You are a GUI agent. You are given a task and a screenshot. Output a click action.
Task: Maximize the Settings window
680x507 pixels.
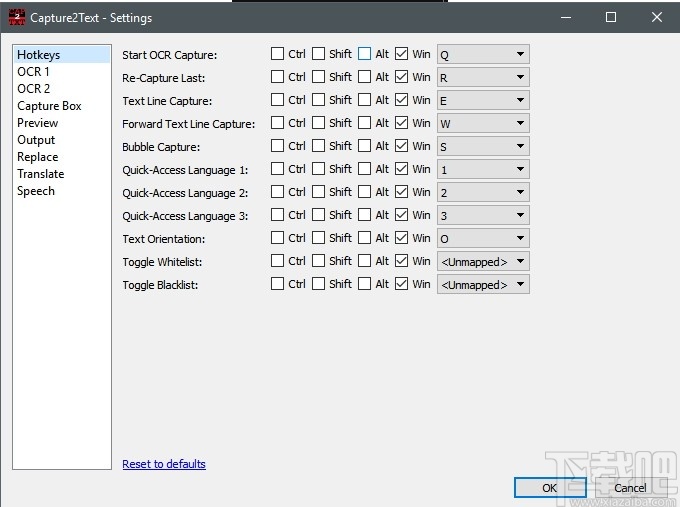point(611,17)
